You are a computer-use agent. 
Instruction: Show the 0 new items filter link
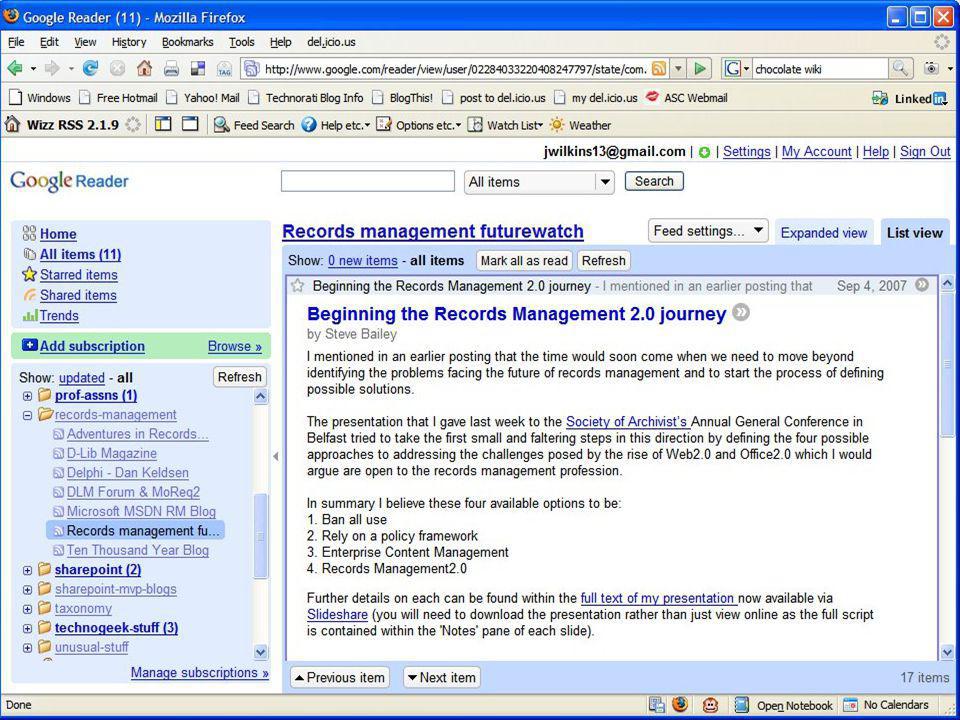pos(363,261)
